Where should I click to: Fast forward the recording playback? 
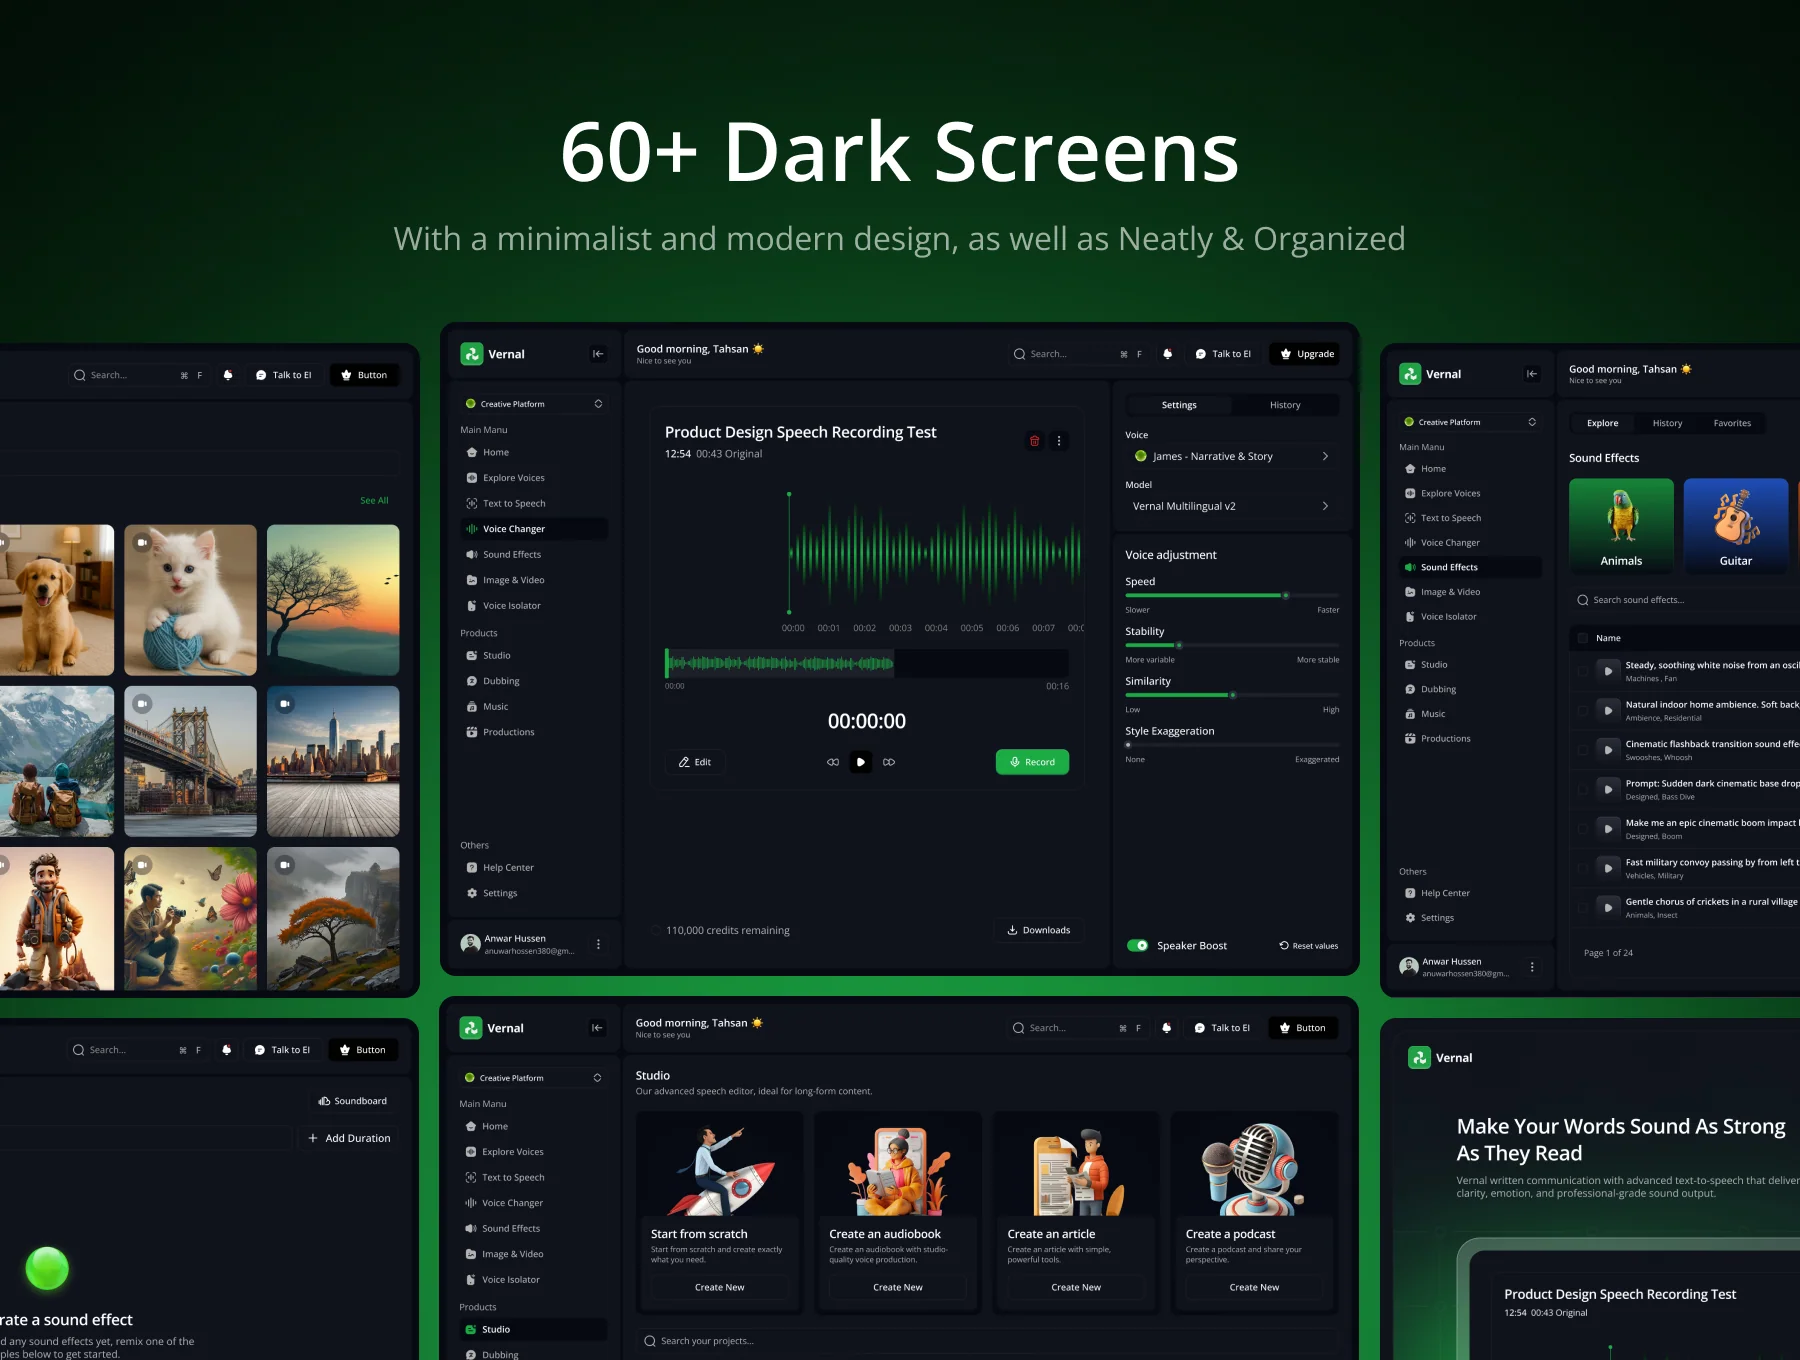(x=889, y=762)
